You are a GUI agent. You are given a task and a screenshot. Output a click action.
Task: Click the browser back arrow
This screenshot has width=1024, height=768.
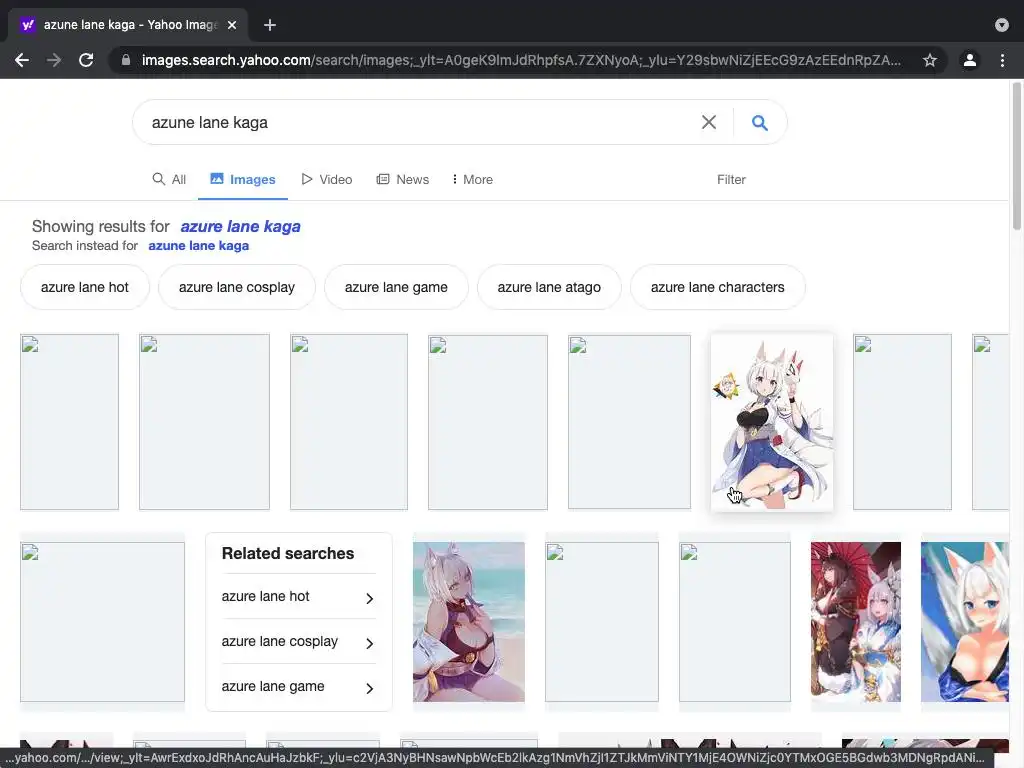(x=22, y=60)
